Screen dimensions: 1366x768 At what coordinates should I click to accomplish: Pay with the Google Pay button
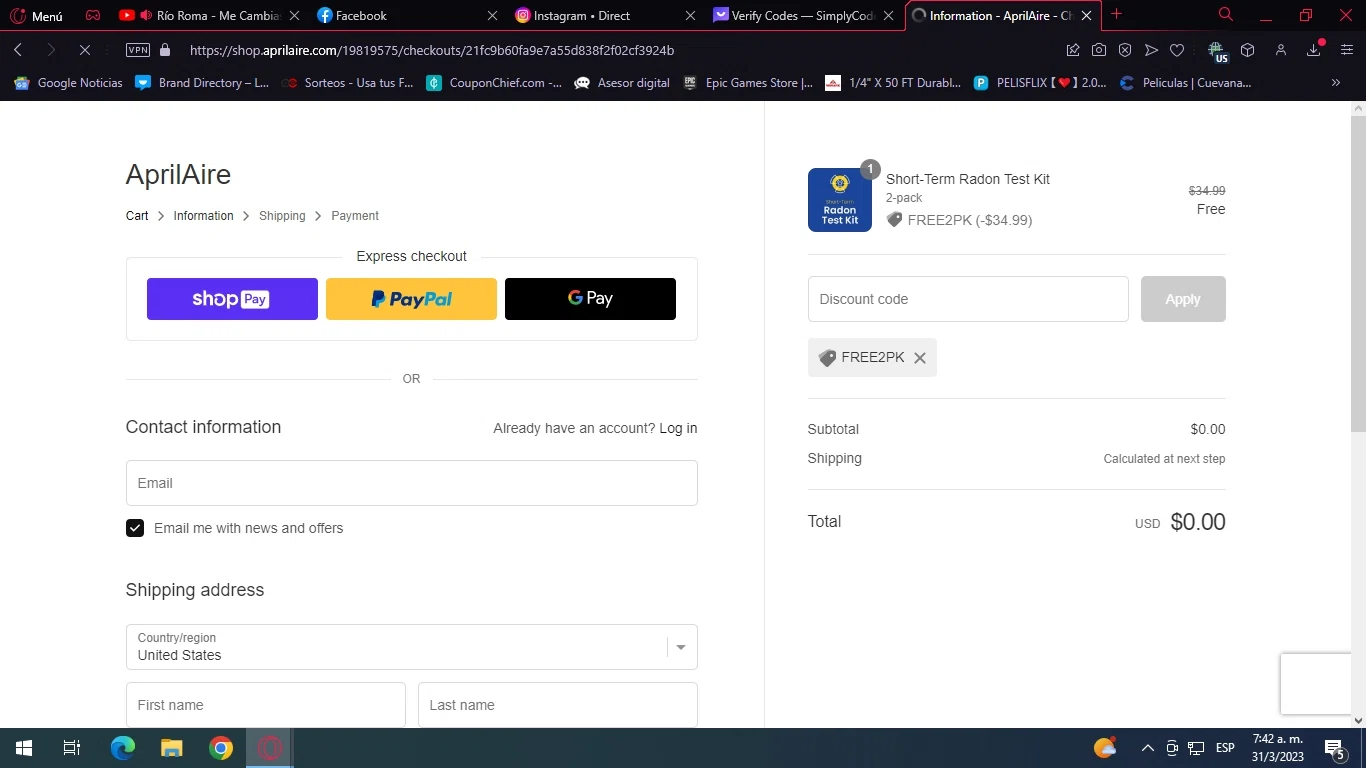coord(590,299)
